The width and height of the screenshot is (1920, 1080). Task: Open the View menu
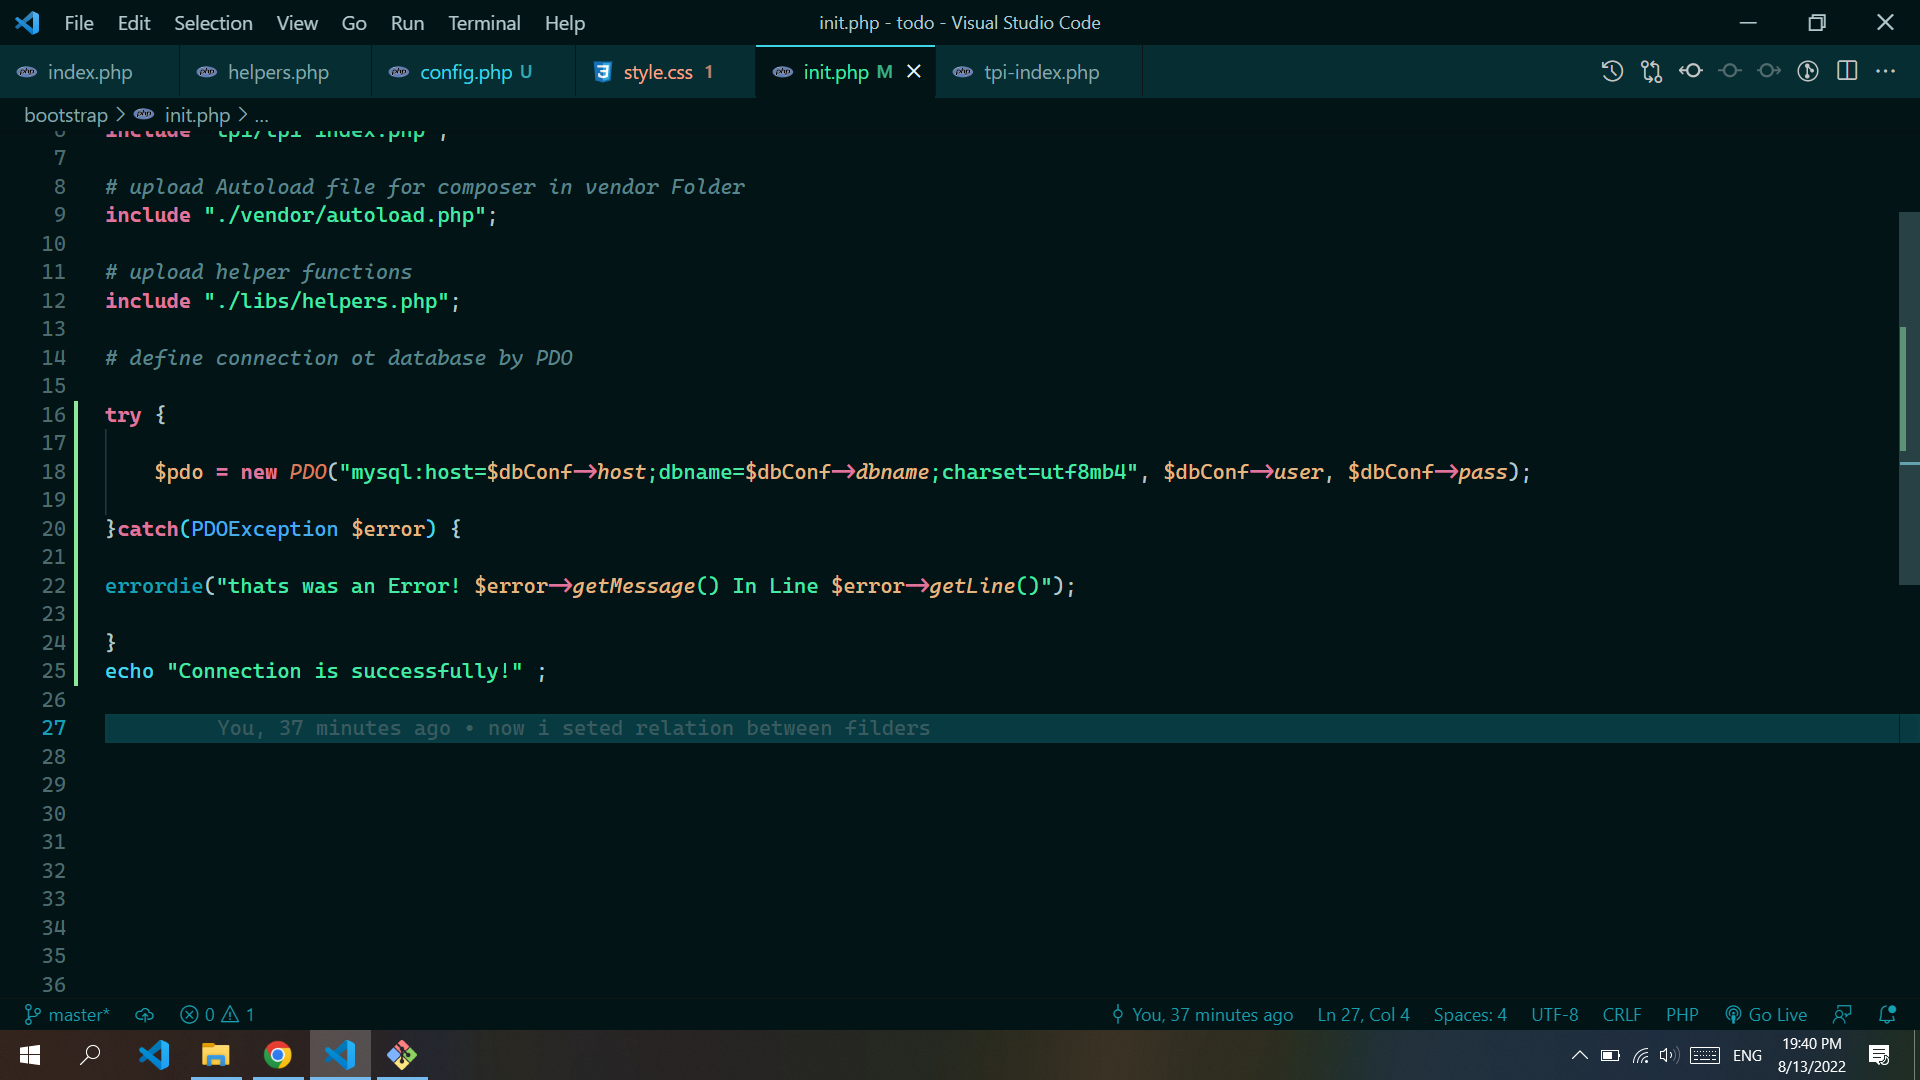point(297,22)
